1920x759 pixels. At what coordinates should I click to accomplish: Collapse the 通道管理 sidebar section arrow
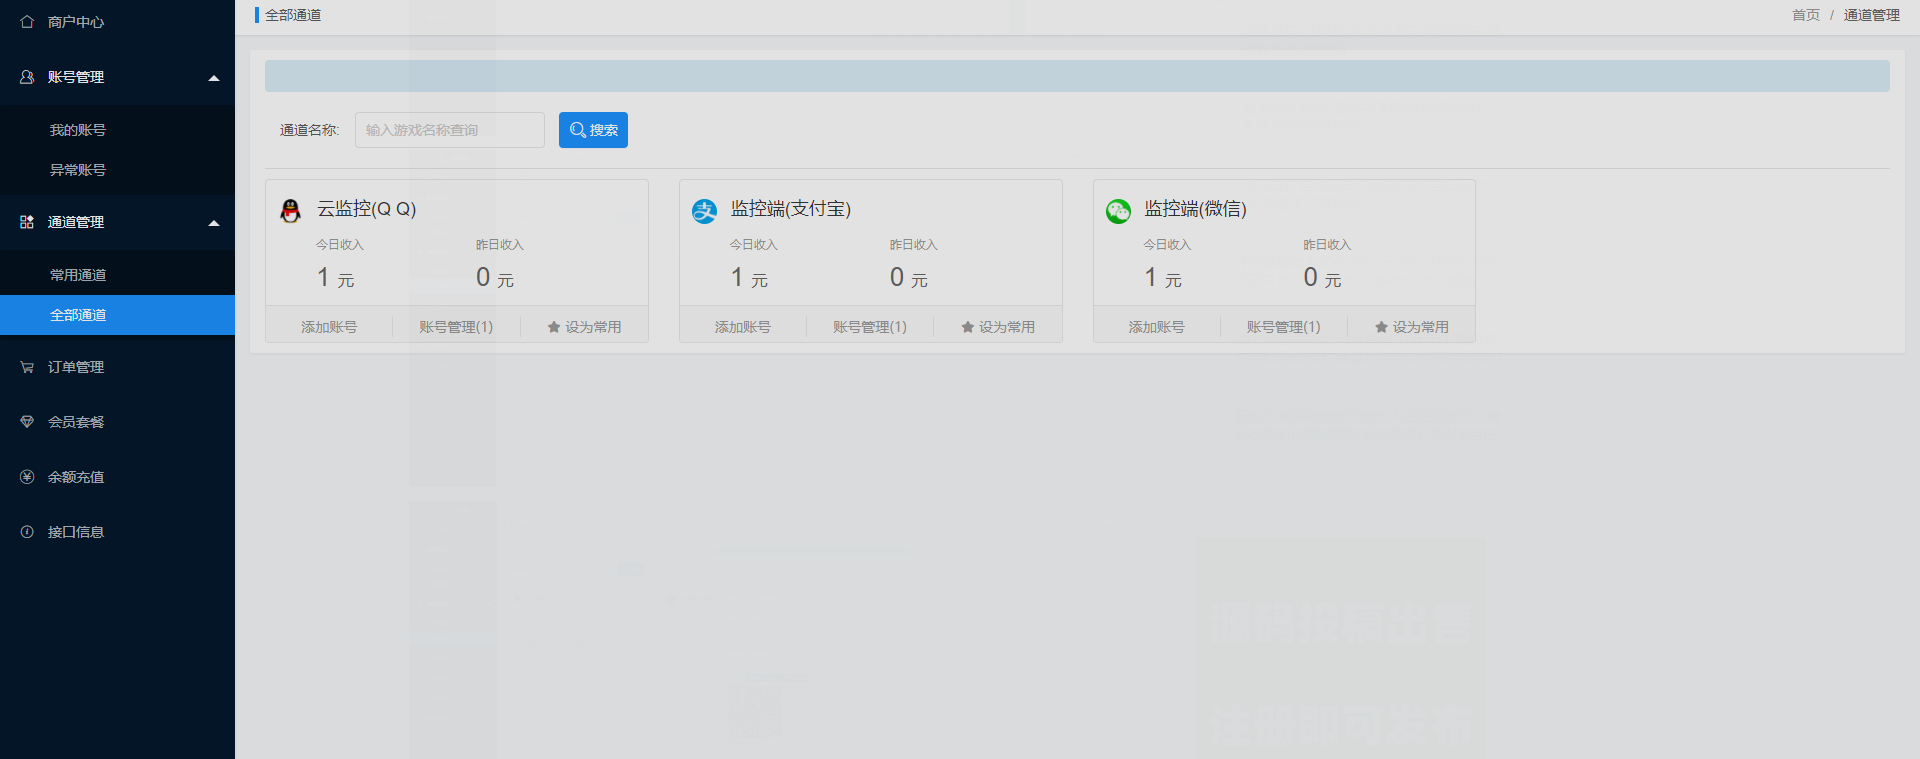pyautogui.click(x=213, y=223)
